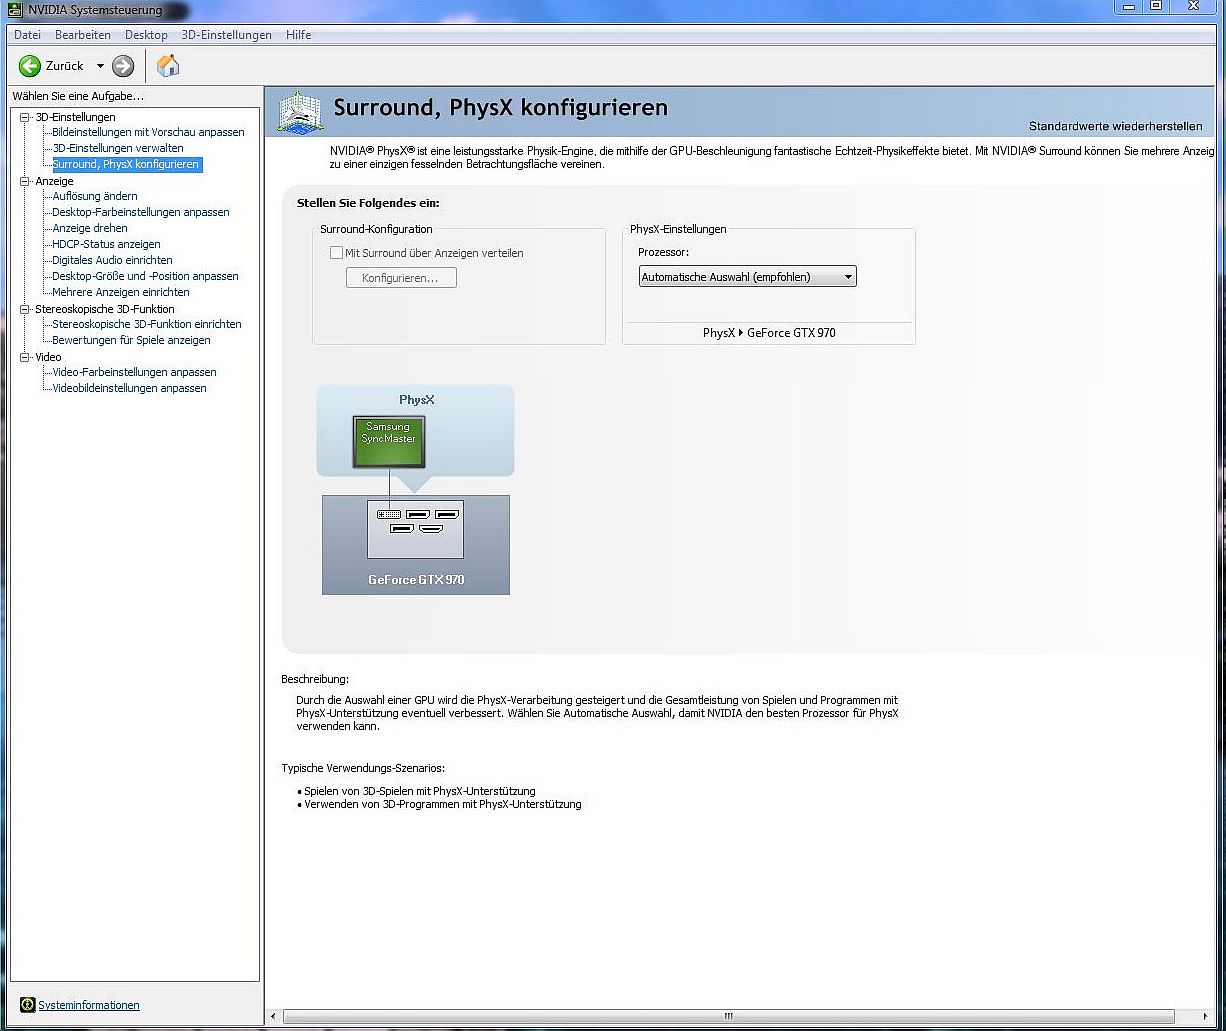Select Desktop-Größe und -Position anpassen

click(x=145, y=276)
